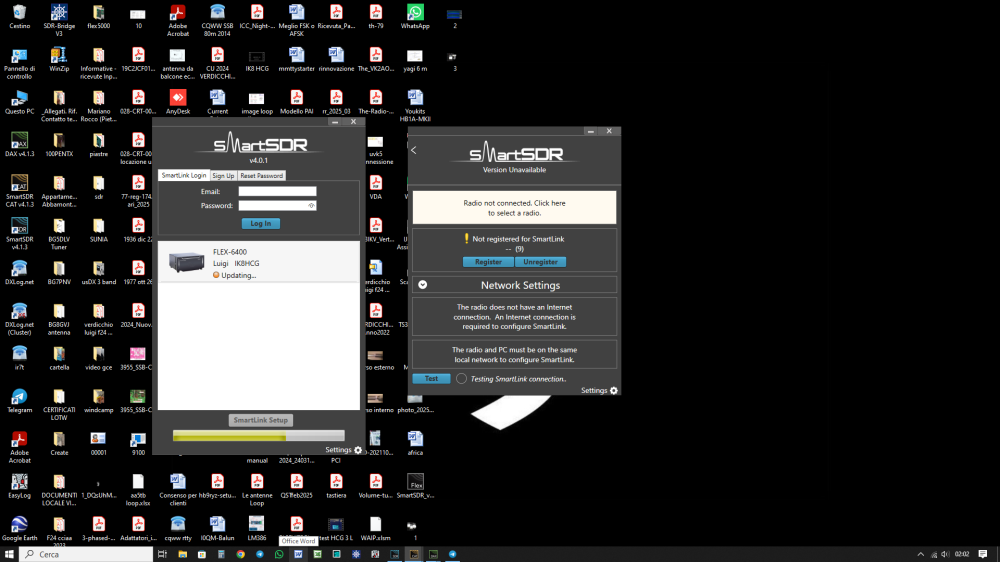Open DXLog.net (Cluster) desktop icon

tap(19, 320)
